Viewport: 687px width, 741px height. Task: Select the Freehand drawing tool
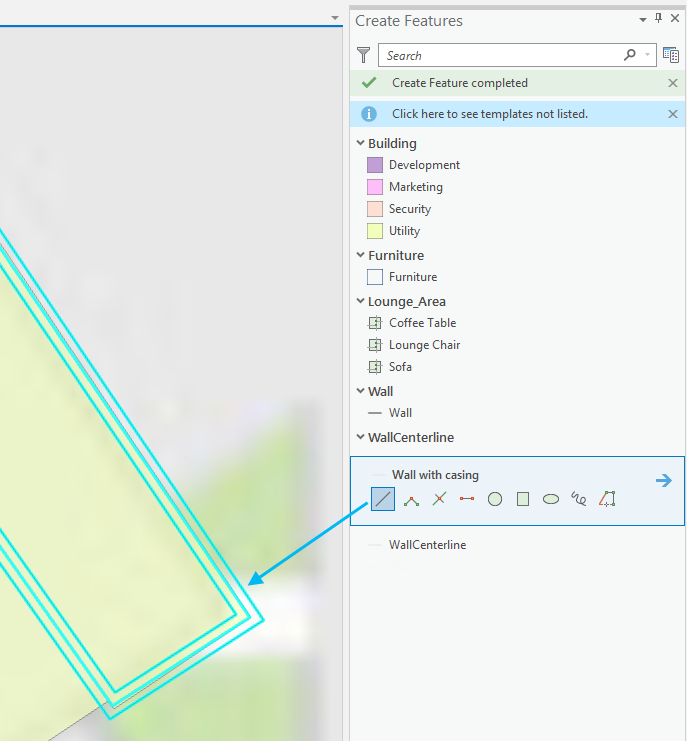pos(578,499)
